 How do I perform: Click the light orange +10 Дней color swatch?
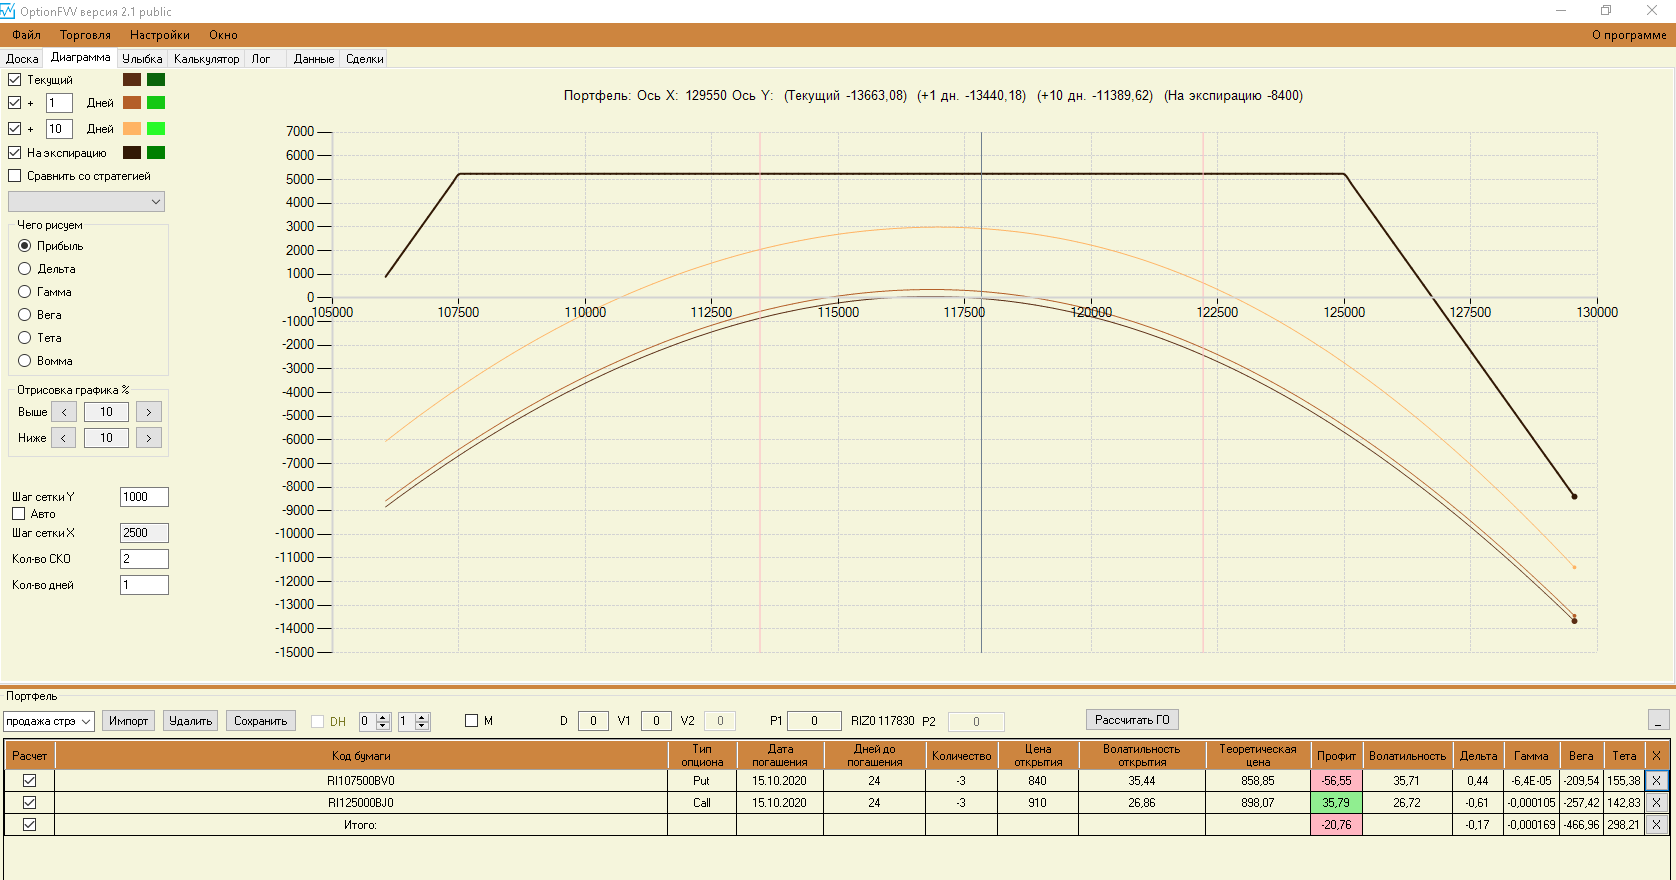(132, 129)
